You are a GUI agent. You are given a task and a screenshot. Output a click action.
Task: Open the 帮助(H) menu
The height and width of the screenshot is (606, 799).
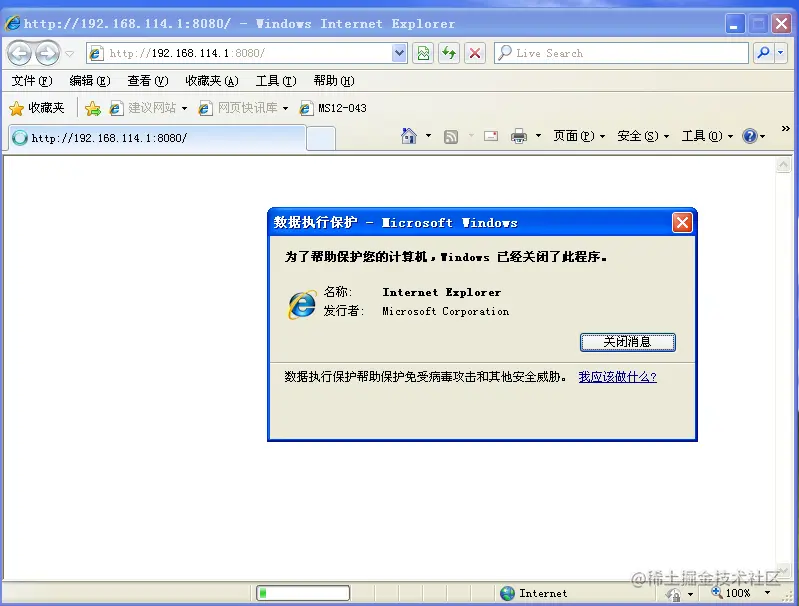point(334,81)
